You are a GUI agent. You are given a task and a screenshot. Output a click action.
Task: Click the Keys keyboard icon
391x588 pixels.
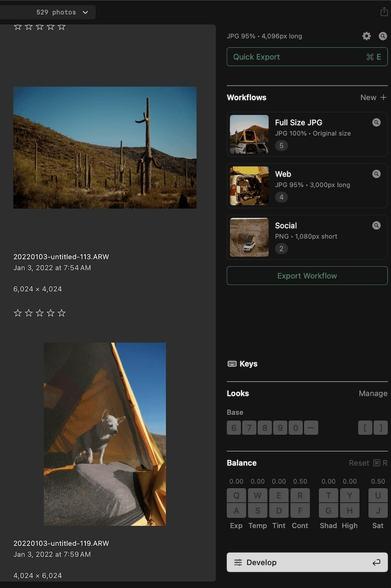point(232,364)
